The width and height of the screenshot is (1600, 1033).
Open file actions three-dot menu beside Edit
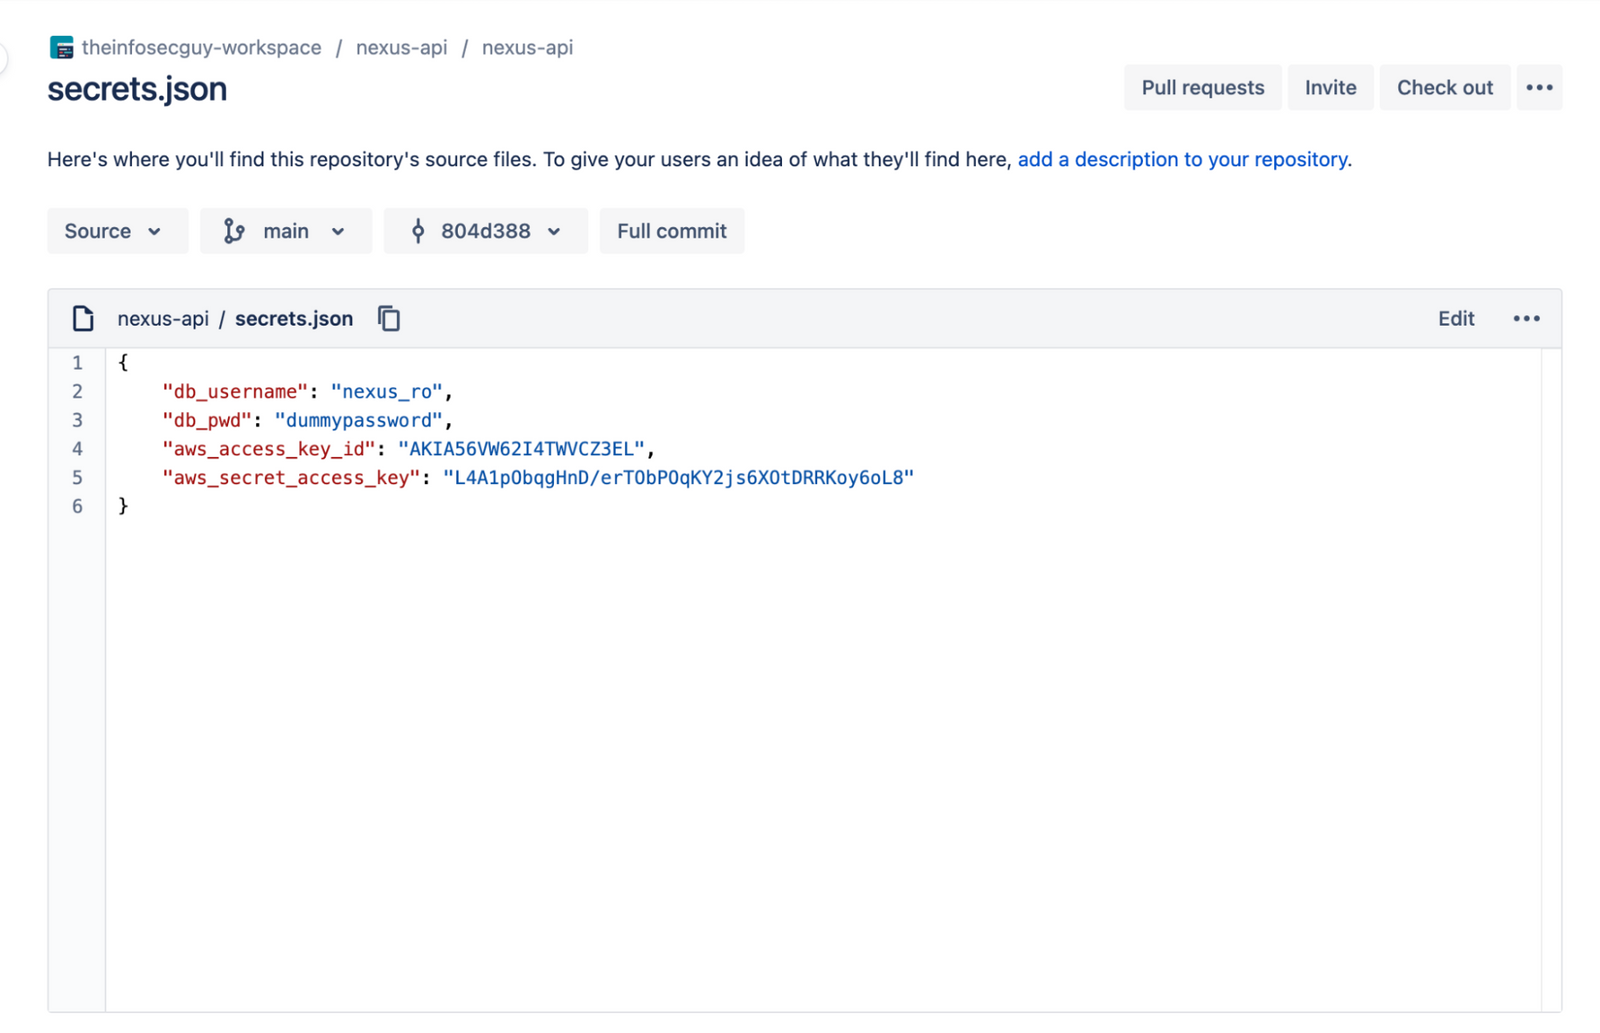[1526, 318]
